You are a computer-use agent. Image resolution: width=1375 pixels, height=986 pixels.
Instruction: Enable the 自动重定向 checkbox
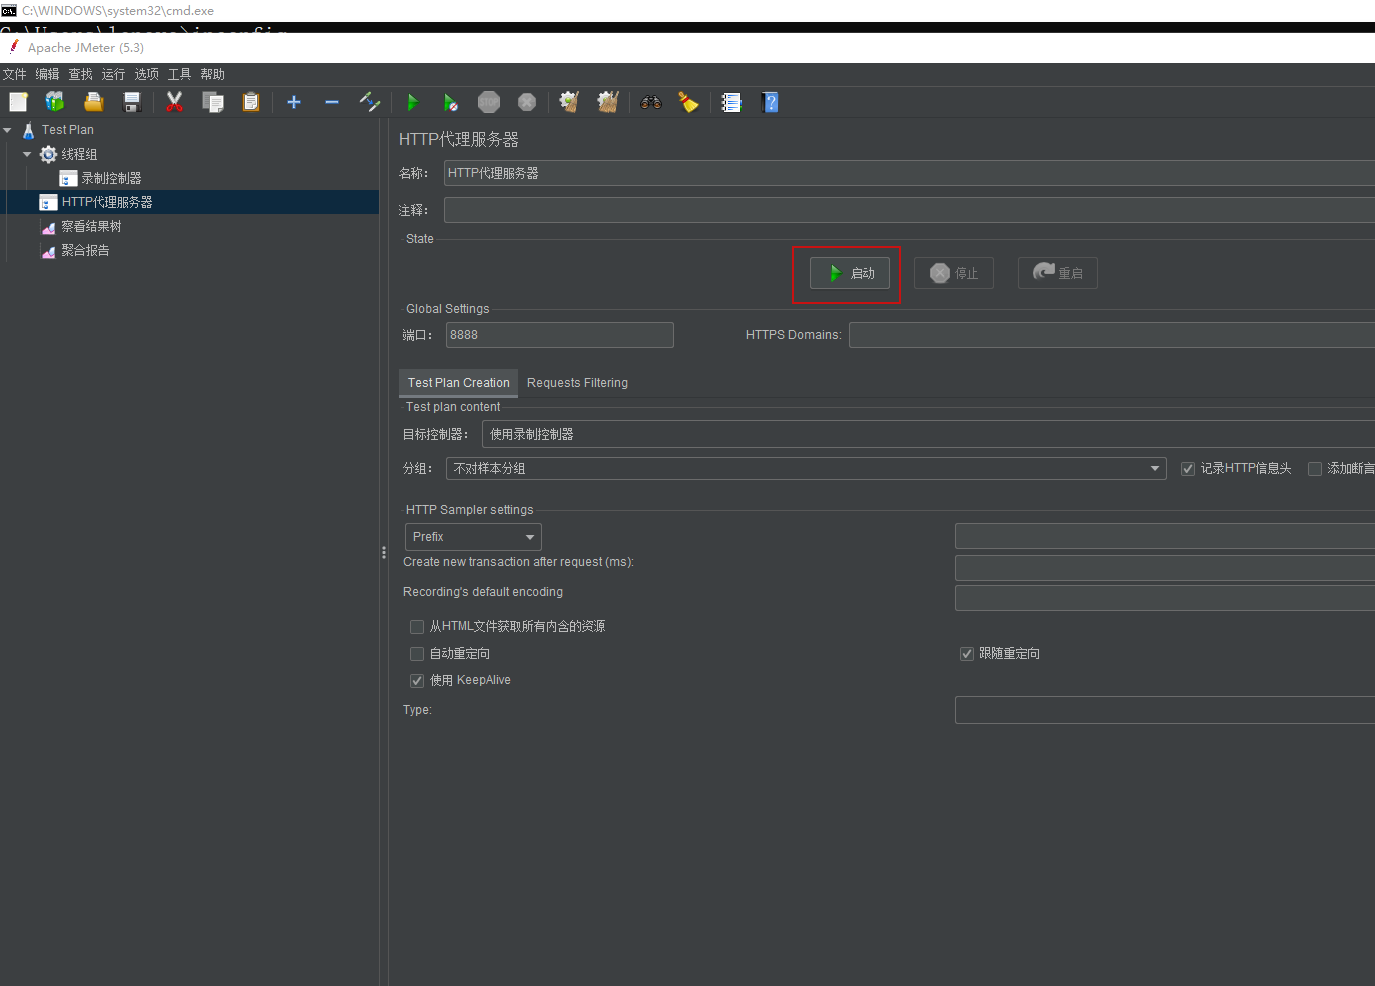click(417, 654)
